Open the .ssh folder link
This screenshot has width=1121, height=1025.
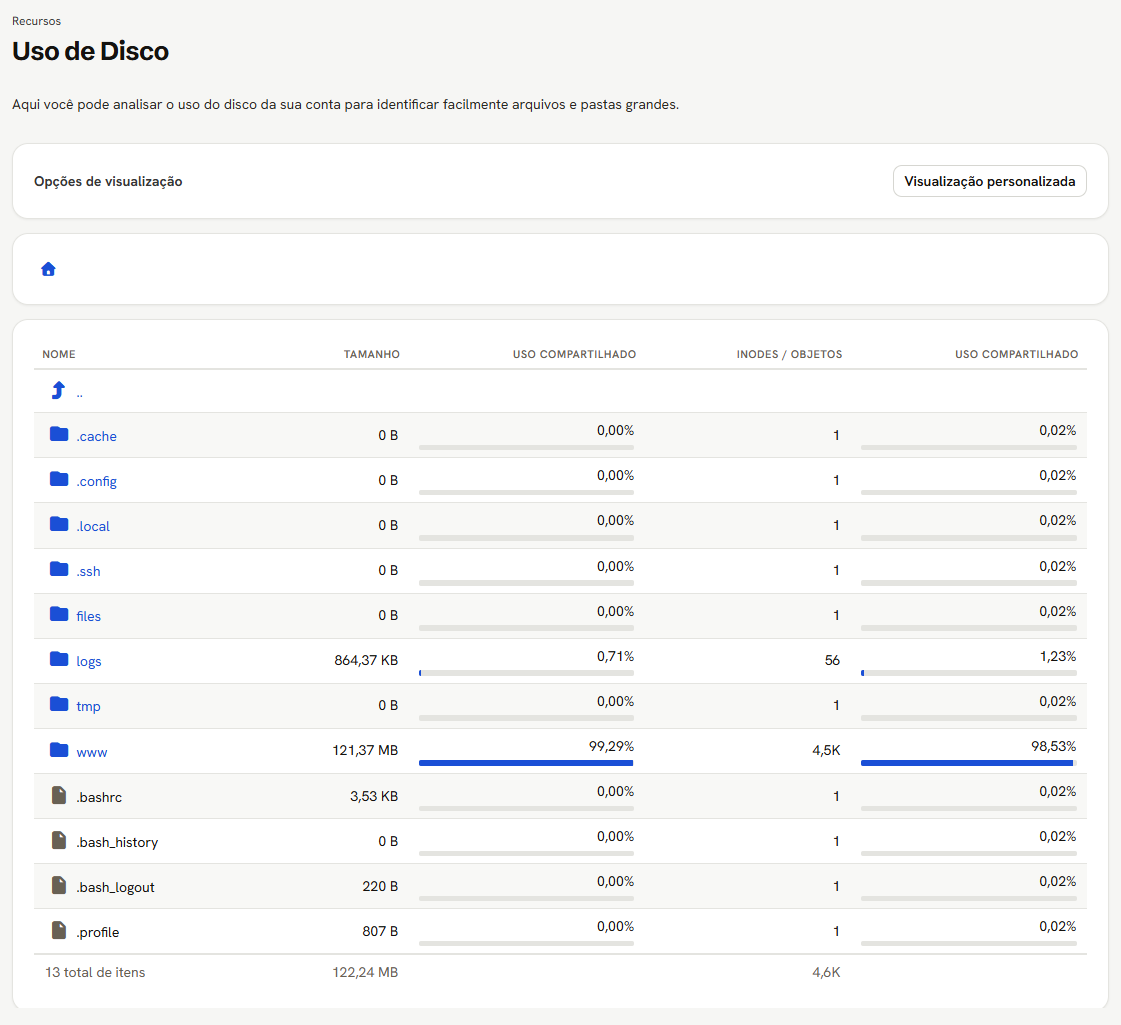tap(89, 571)
